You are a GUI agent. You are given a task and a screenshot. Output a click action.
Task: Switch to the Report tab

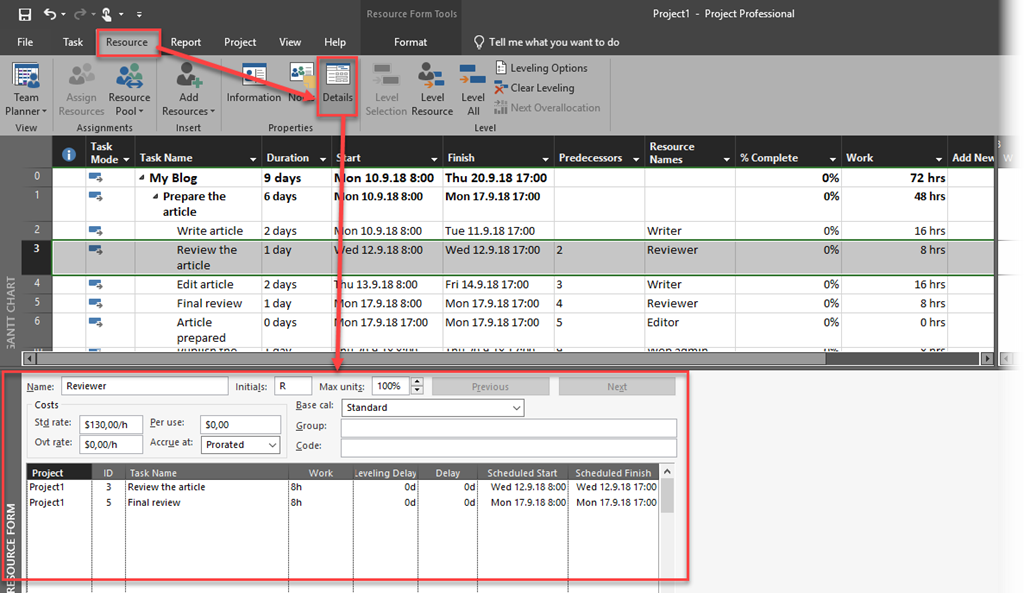tap(185, 42)
